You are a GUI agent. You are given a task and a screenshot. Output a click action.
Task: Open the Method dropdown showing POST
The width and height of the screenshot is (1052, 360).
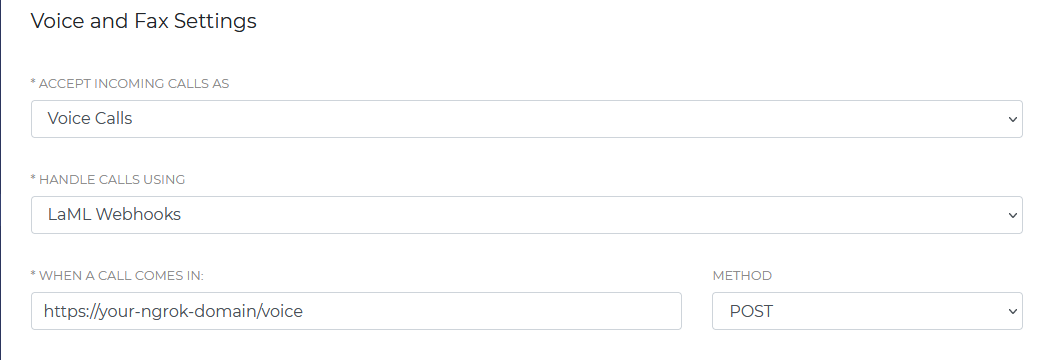click(867, 311)
